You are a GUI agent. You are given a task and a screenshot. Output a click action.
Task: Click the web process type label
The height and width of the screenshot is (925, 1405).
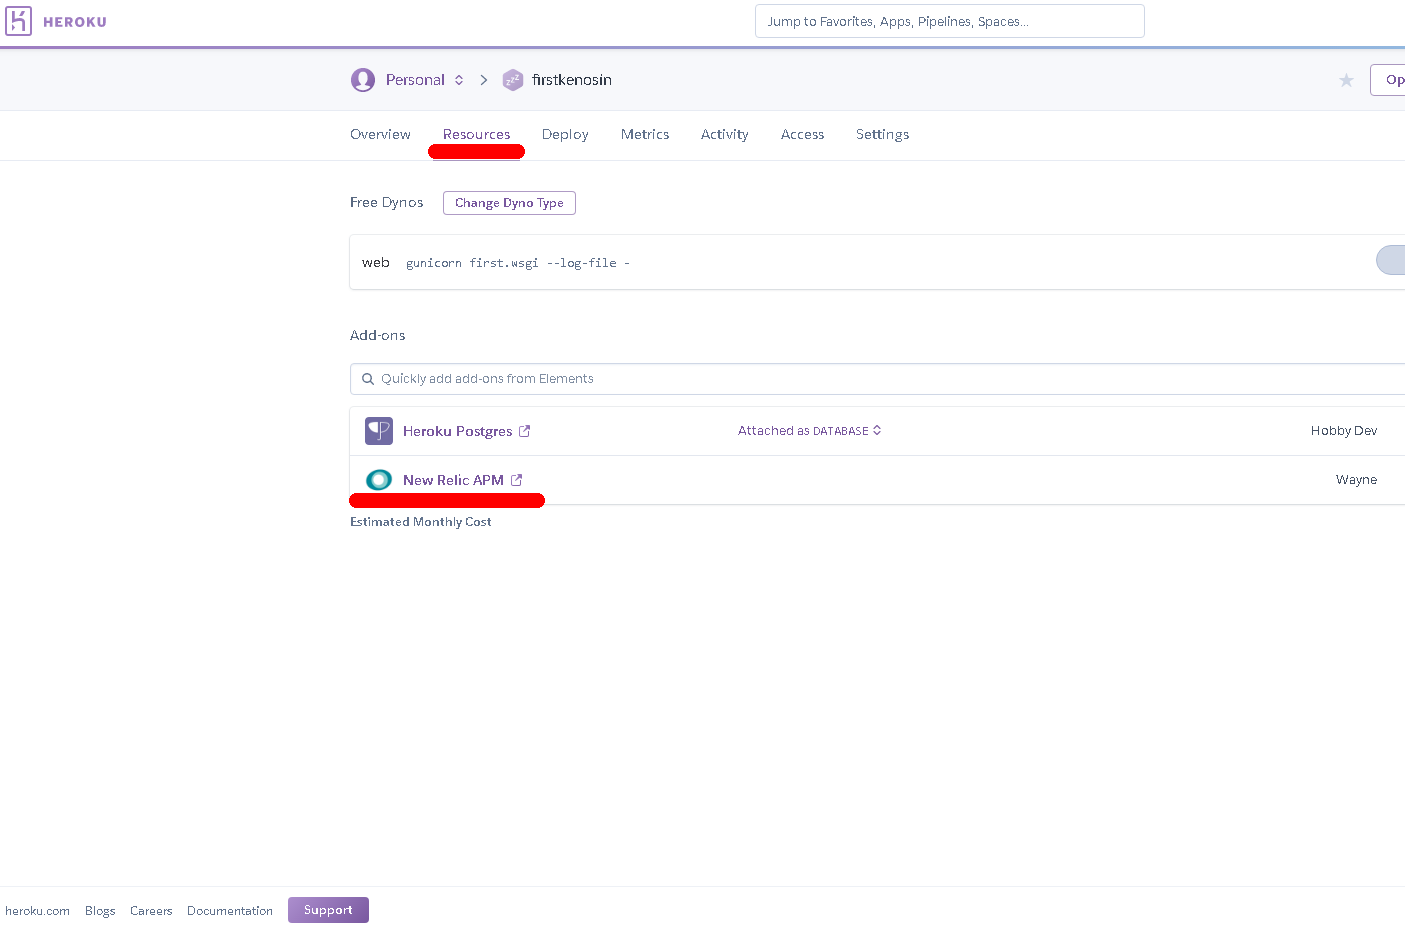click(376, 262)
